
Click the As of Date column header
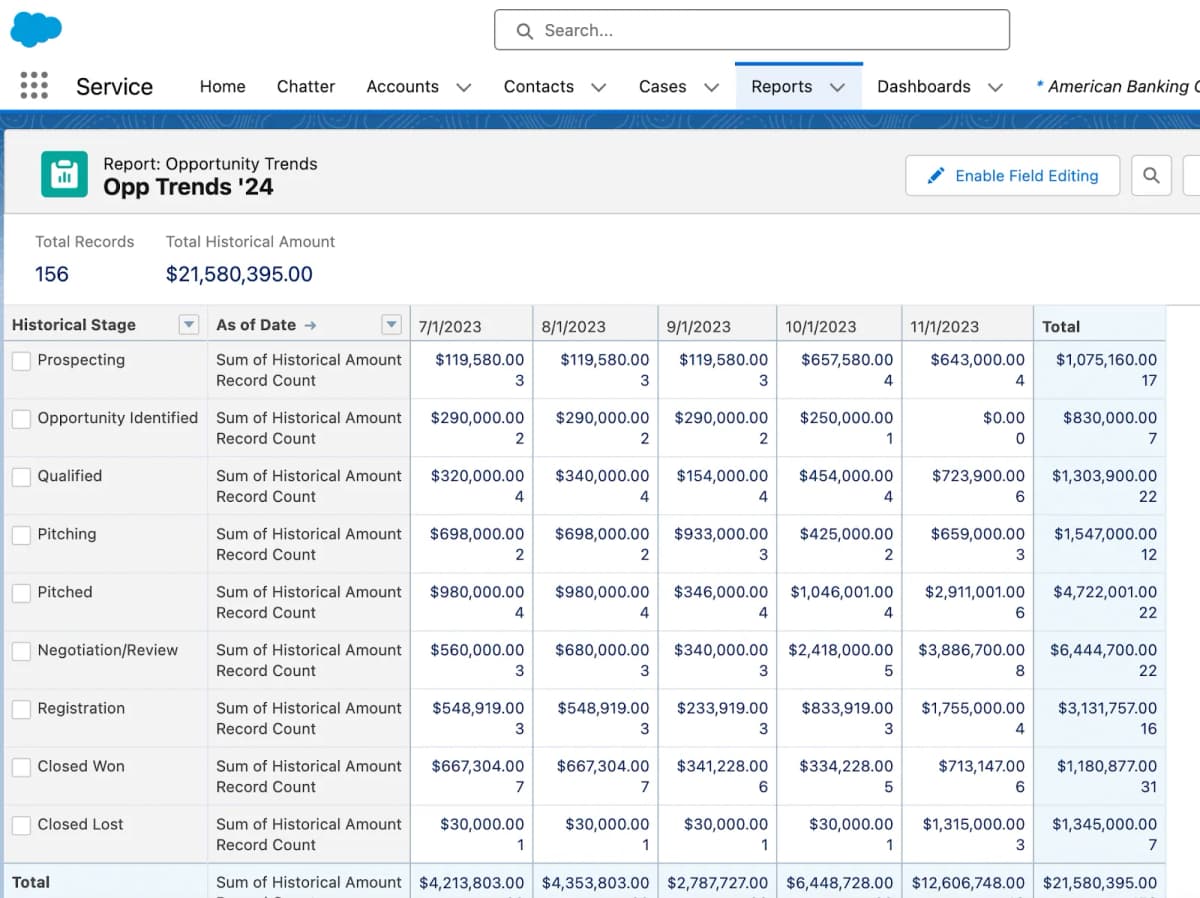[x=256, y=325]
